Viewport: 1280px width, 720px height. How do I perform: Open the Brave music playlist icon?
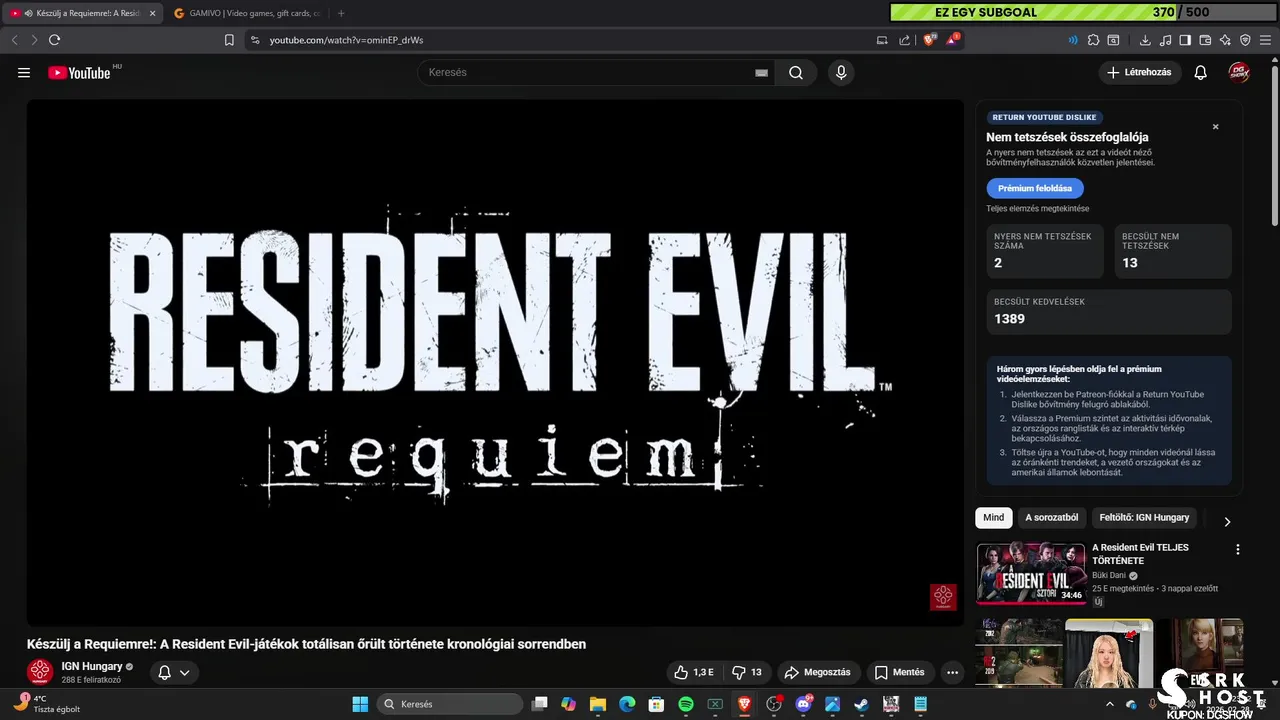coord(1165,40)
